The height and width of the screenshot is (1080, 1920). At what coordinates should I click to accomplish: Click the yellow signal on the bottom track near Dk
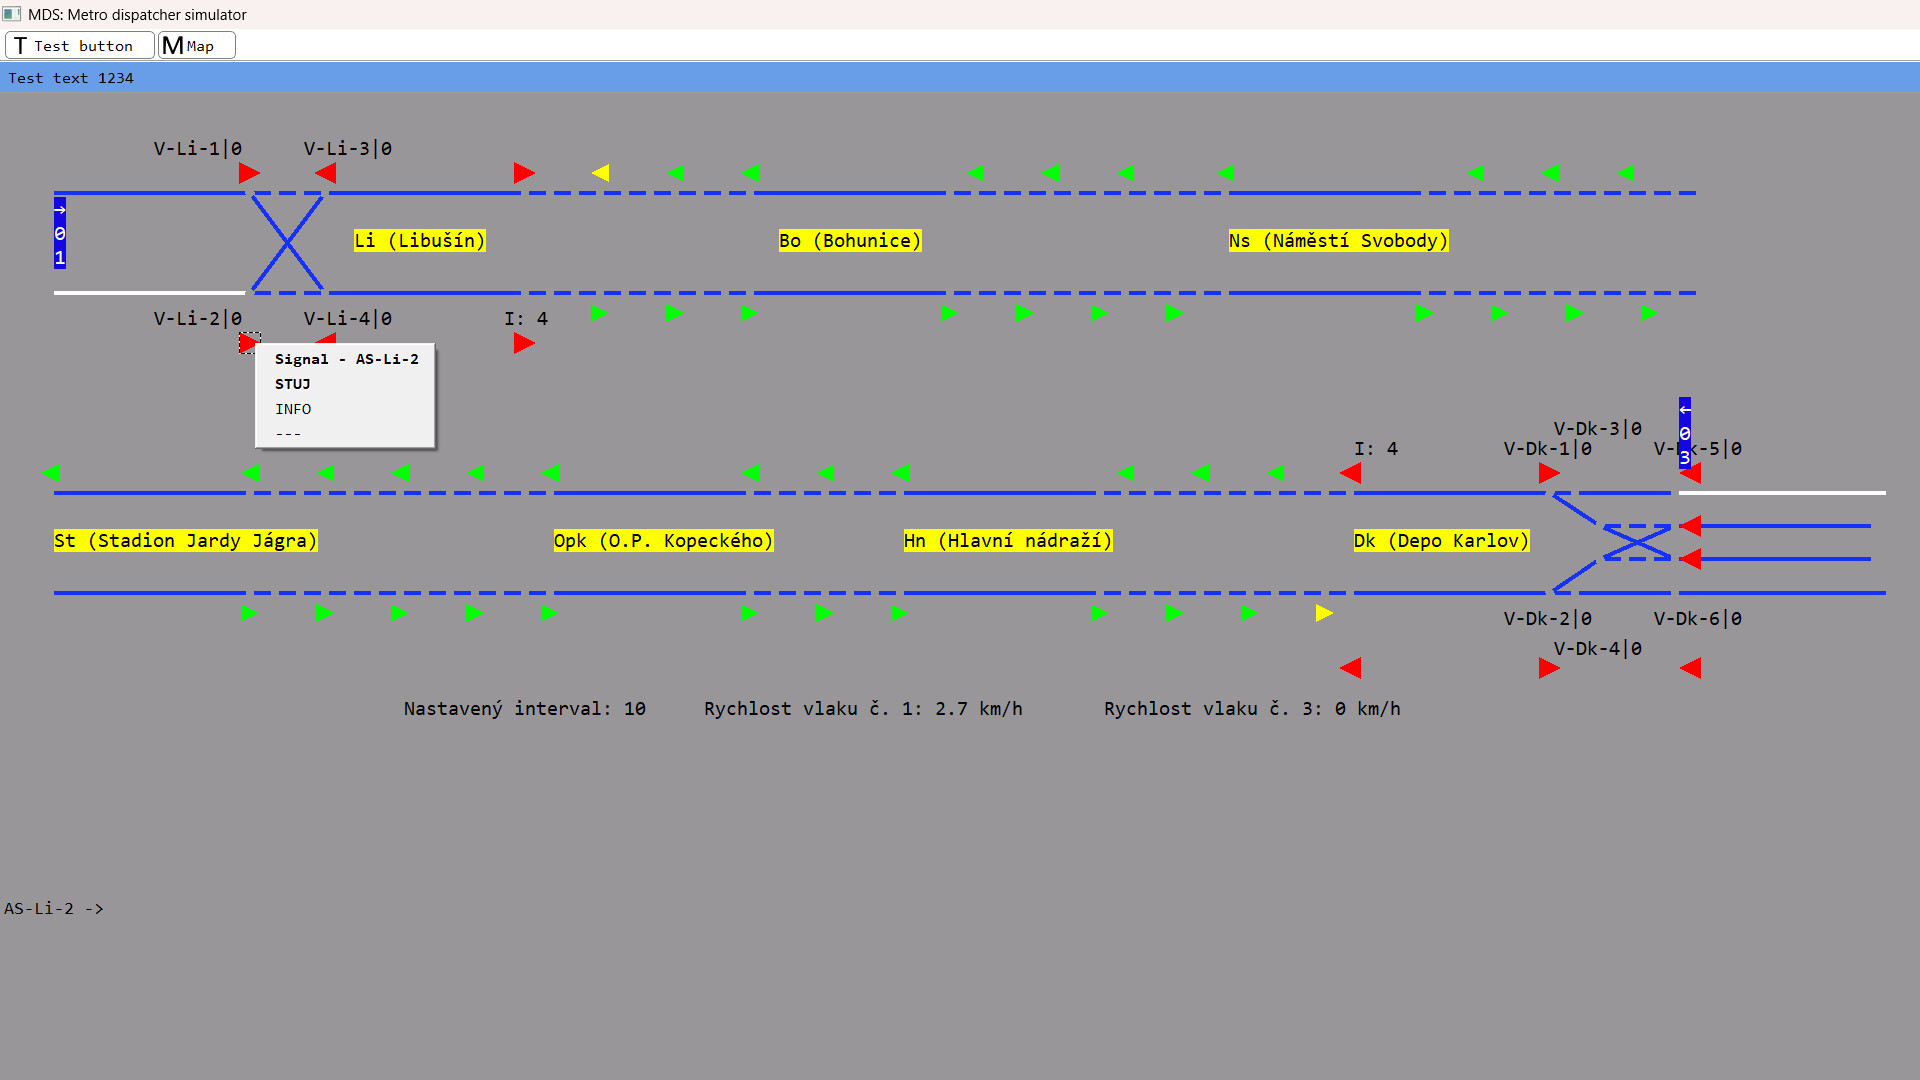(x=1324, y=613)
